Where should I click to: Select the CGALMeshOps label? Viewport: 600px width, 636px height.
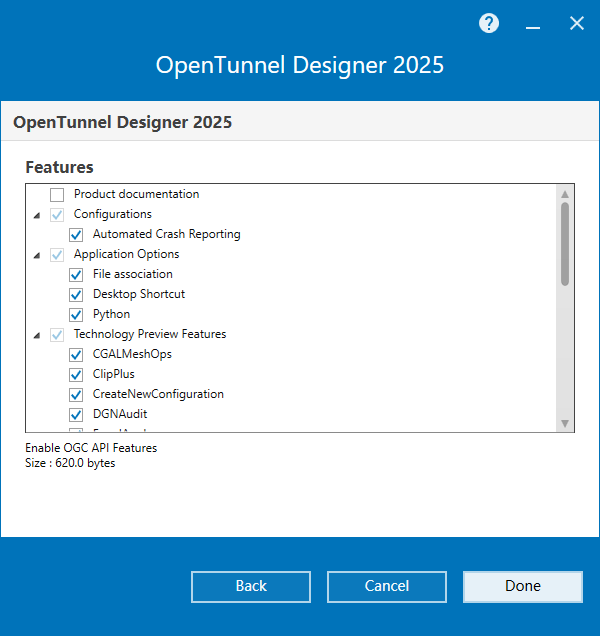132,354
